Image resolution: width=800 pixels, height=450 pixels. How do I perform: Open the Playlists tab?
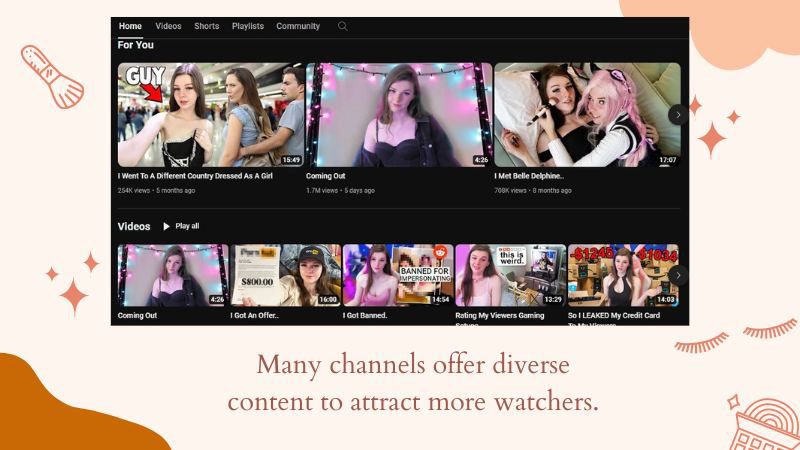(x=248, y=26)
